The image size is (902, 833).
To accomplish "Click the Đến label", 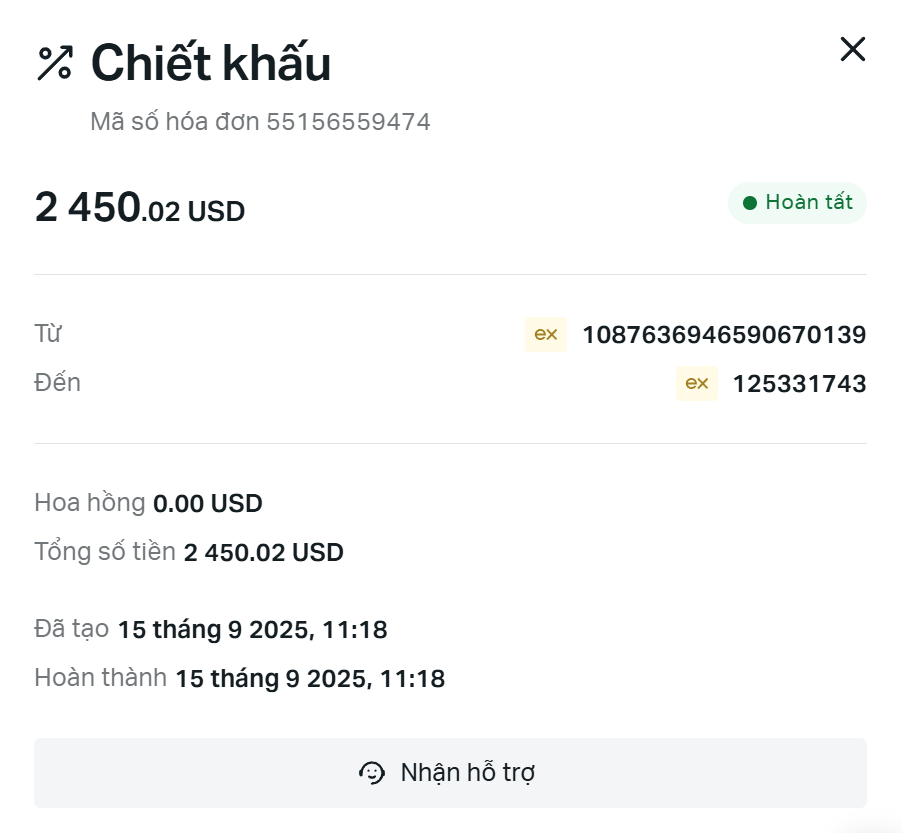I will pyautogui.click(x=57, y=383).
